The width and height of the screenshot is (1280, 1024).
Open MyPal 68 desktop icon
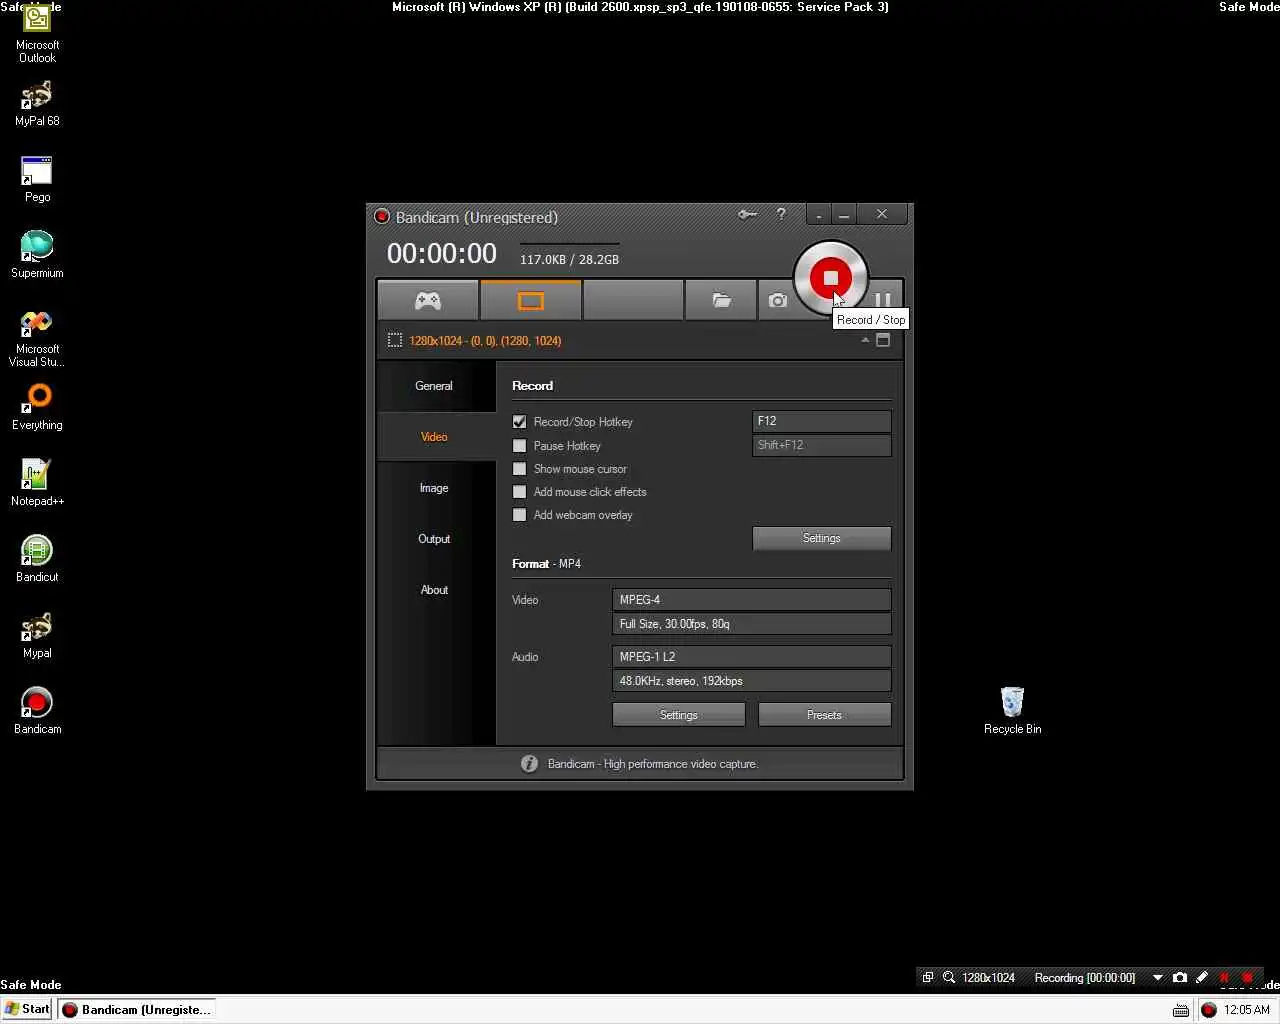(x=37, y=104)
